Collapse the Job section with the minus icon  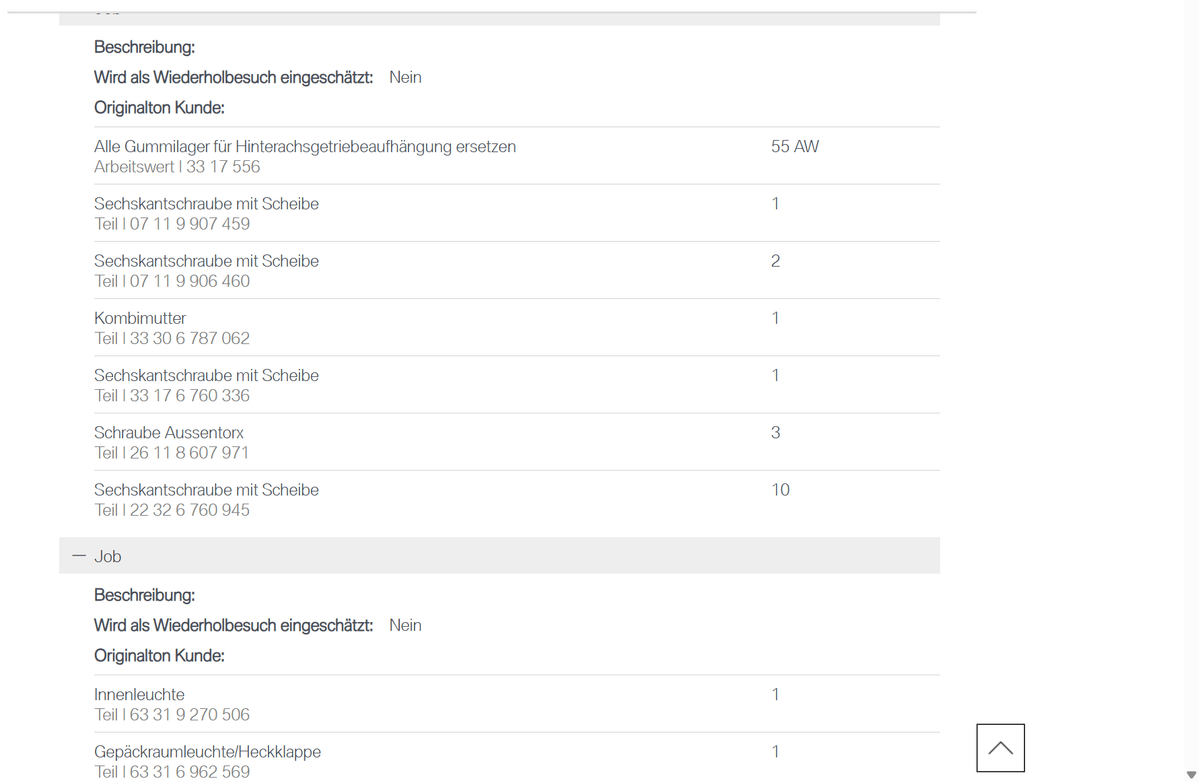tap(78, 556)
